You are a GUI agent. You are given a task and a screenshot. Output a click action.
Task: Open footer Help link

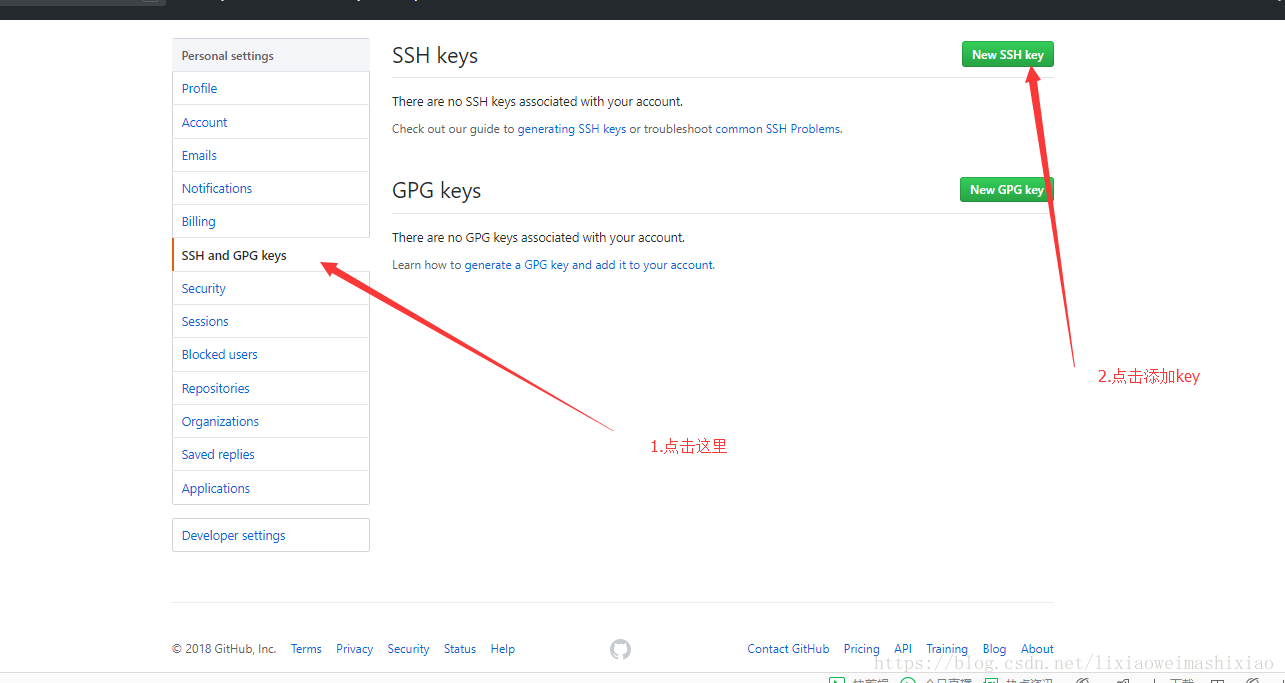click(x=503, y=649)
